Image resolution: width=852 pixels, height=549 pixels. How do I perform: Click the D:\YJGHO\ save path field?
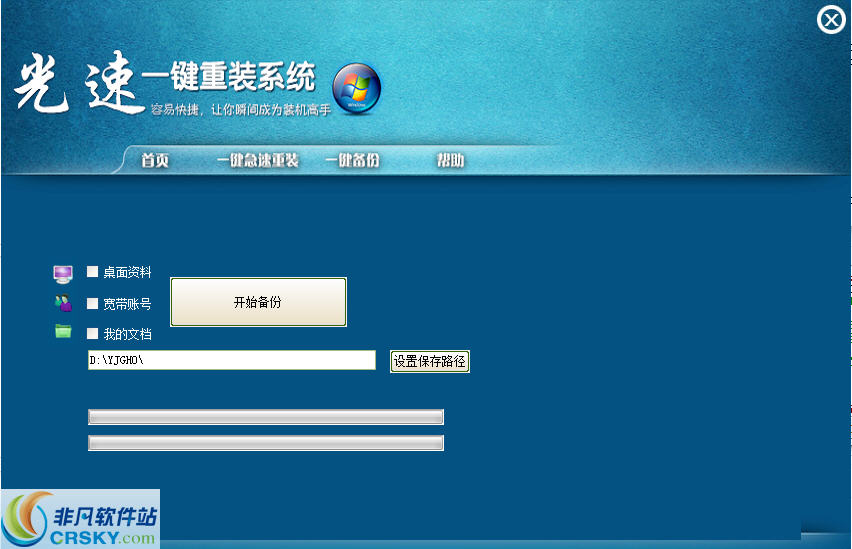click(231, 360)
